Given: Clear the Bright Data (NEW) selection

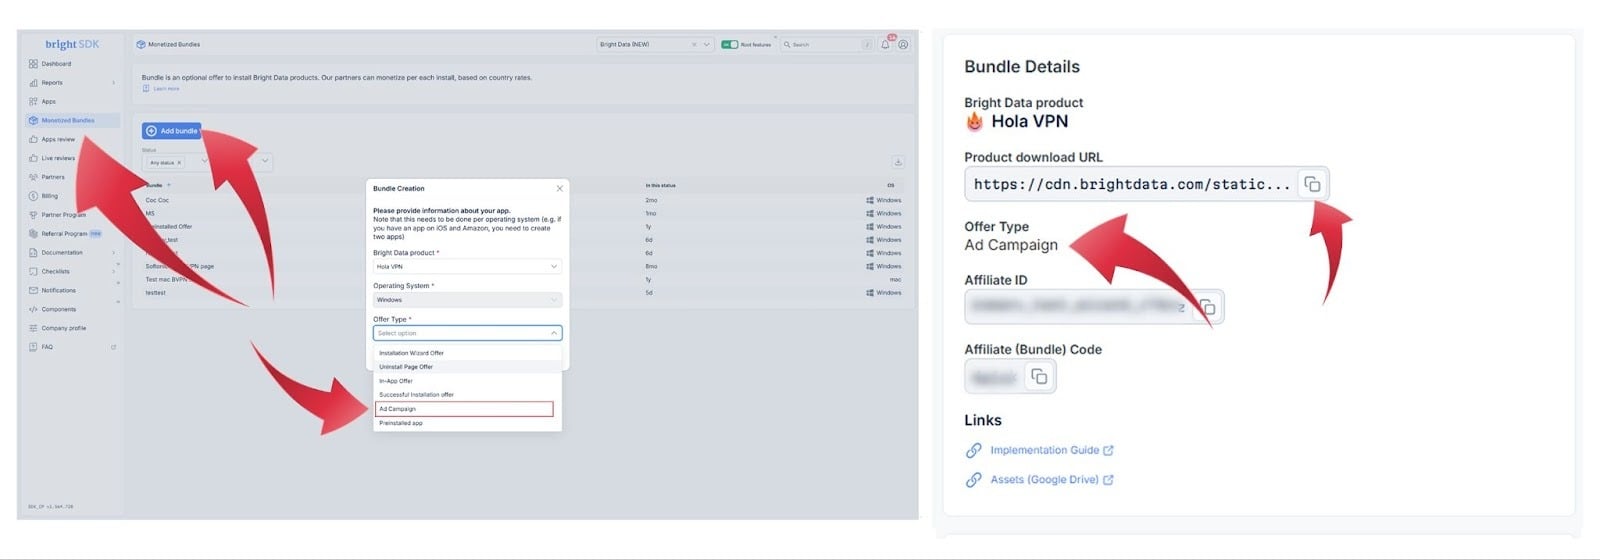Looking at the screenshot, I should tap(694, 44).
